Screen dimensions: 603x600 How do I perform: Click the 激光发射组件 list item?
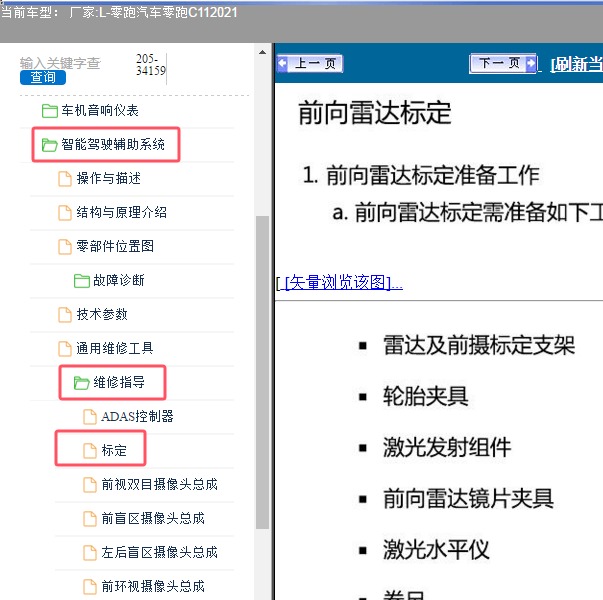click(x=447, y=447)
